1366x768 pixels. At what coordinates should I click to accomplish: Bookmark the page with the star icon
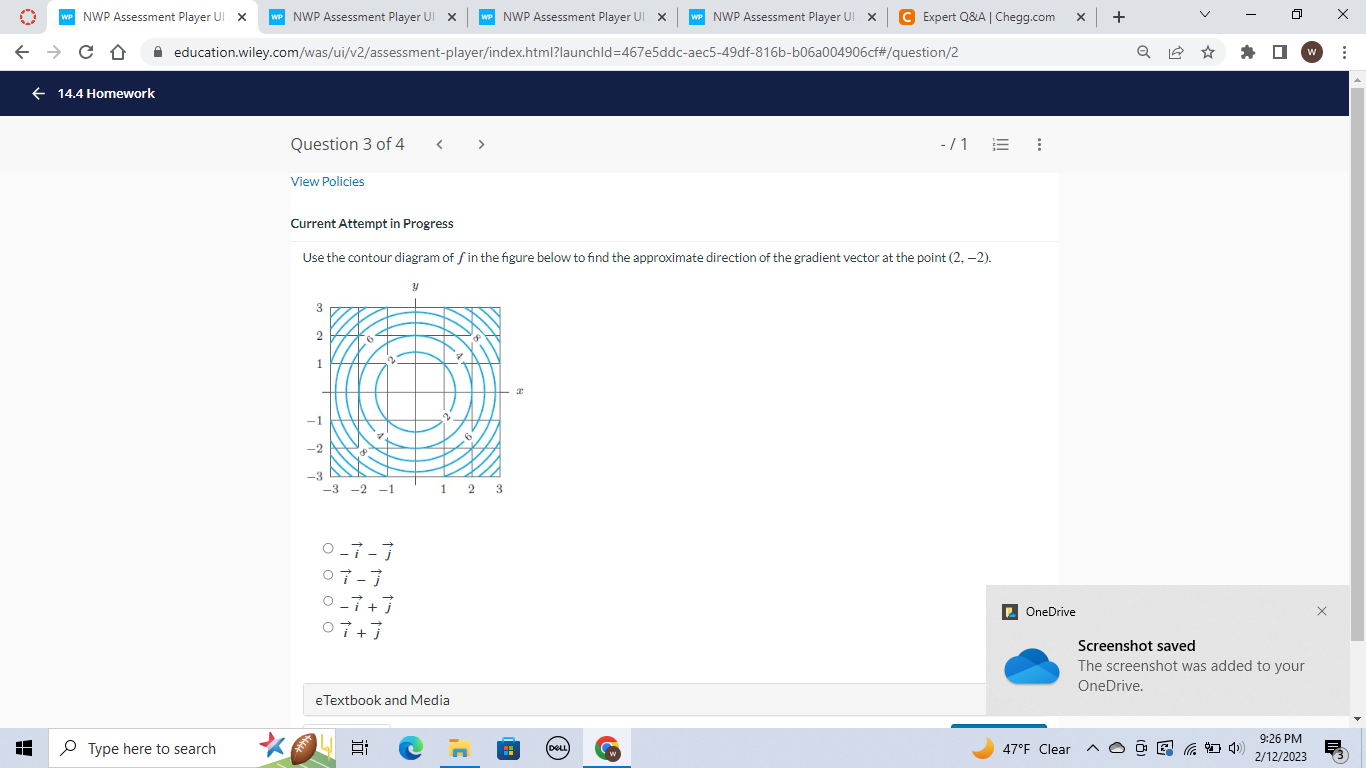tap(1208, 52)
